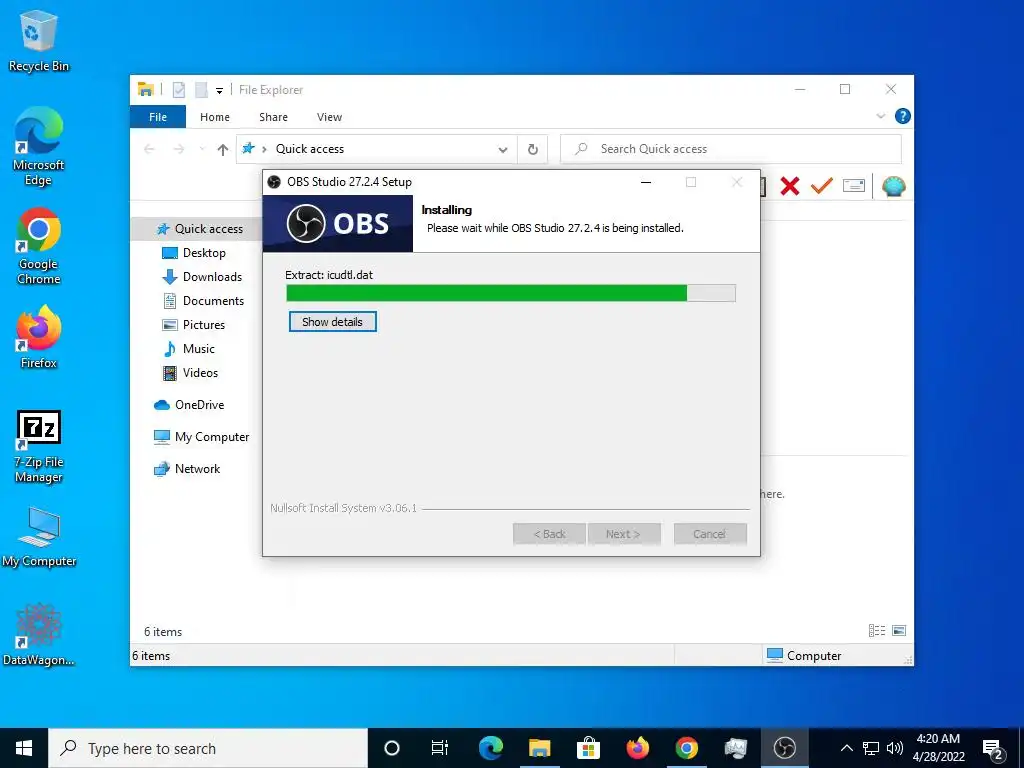Expand the address bar history dropdown

pos(503,150)
